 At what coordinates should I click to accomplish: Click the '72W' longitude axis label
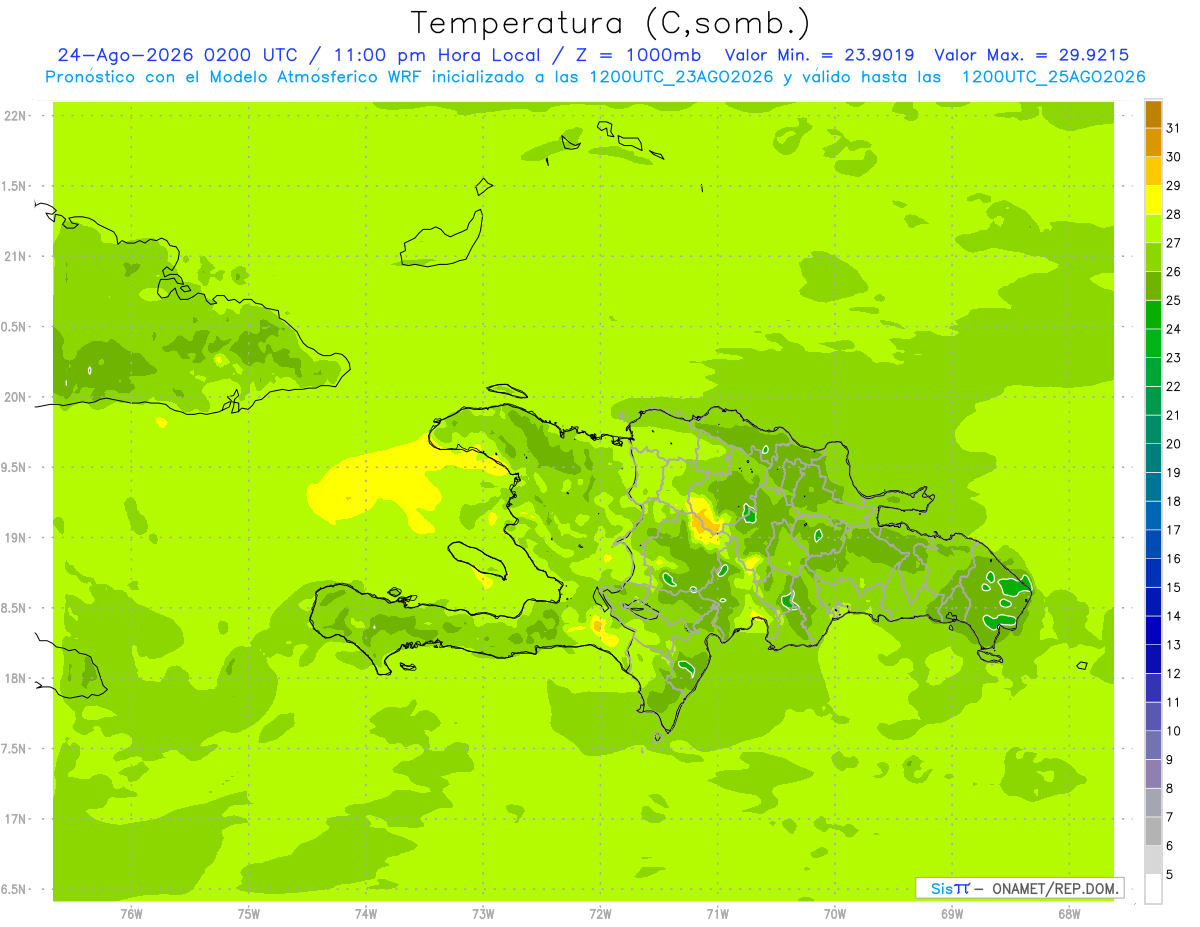[x=600, y=914]
